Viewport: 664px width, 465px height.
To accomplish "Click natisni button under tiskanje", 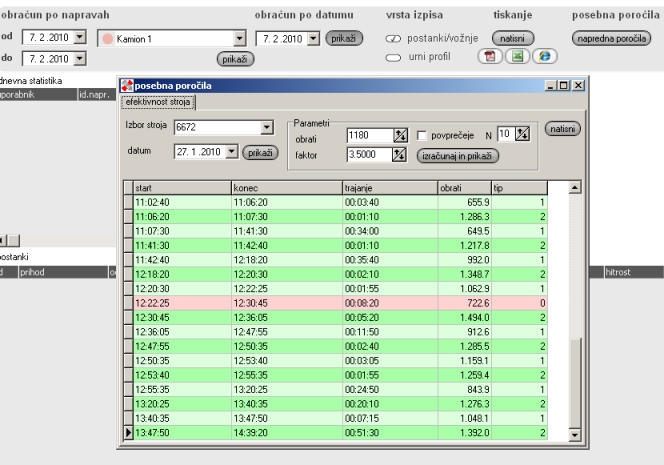I will tap(513, 39).
